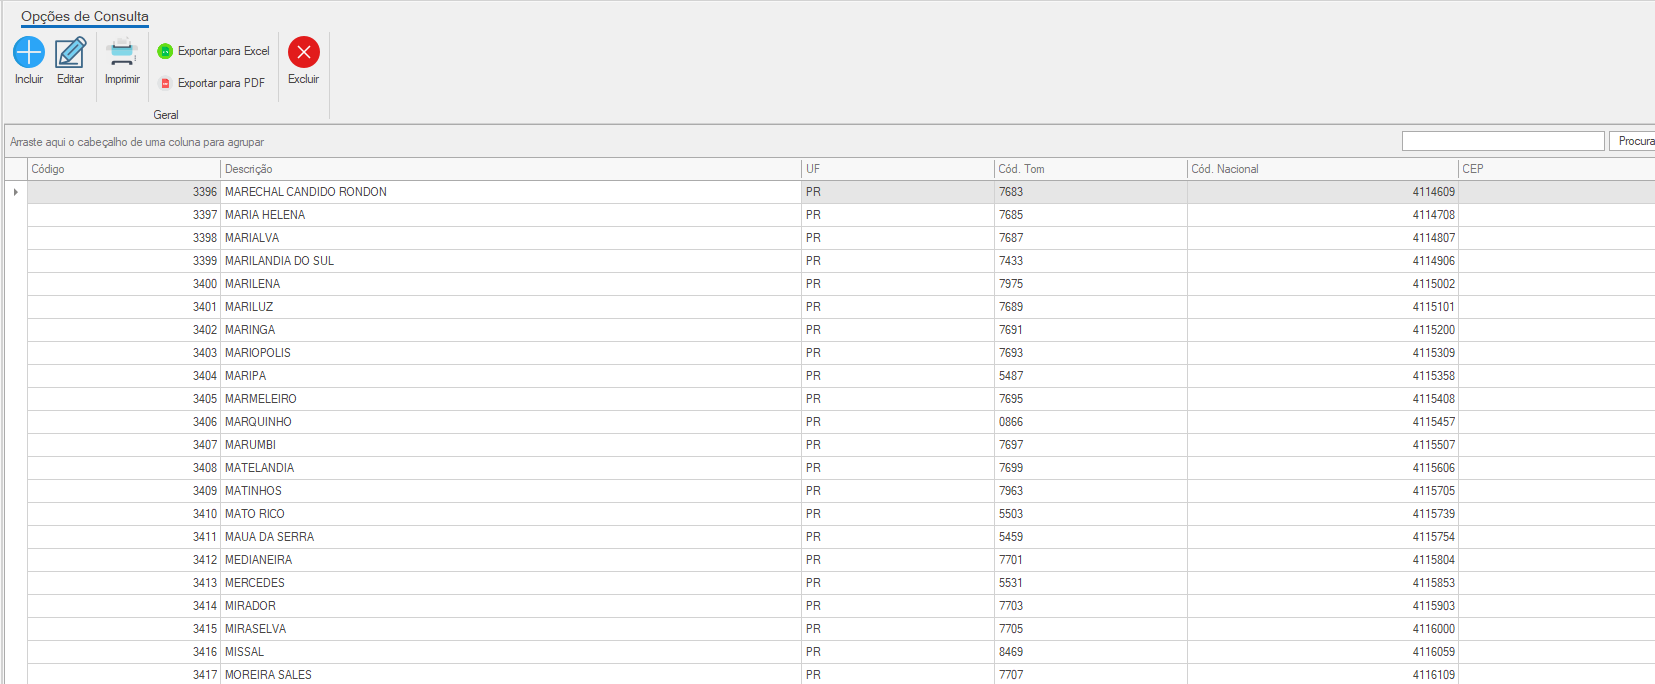Open the Opções de Consulta tab
Image resolution: width=1655 pixels, height=684 pixels.
pyautogui.click(x=85, y=16)
